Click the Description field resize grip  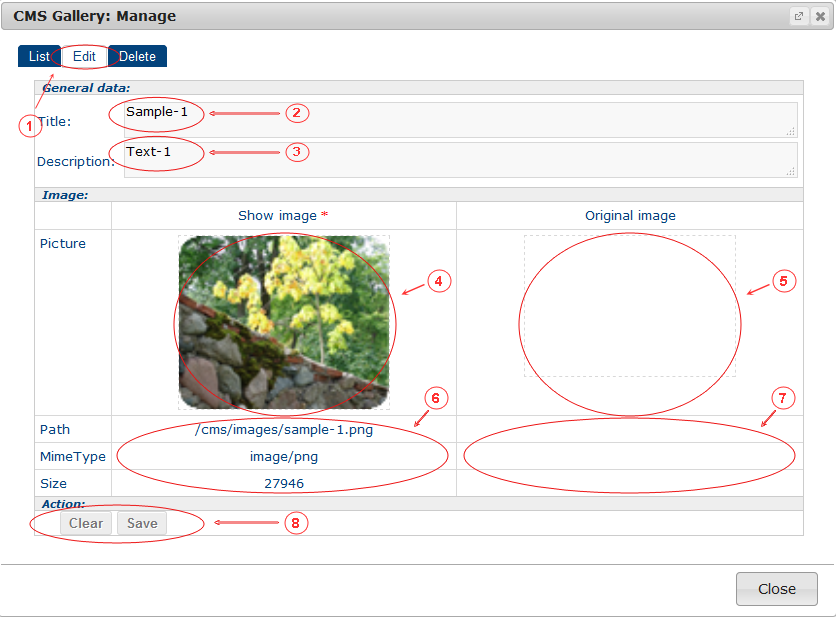[x=791, y=171]
